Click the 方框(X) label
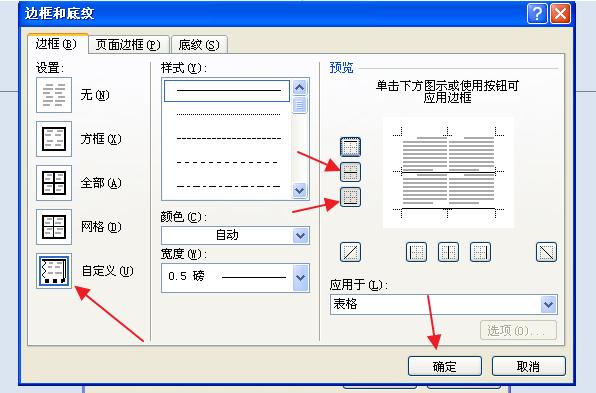 (101, 139)
